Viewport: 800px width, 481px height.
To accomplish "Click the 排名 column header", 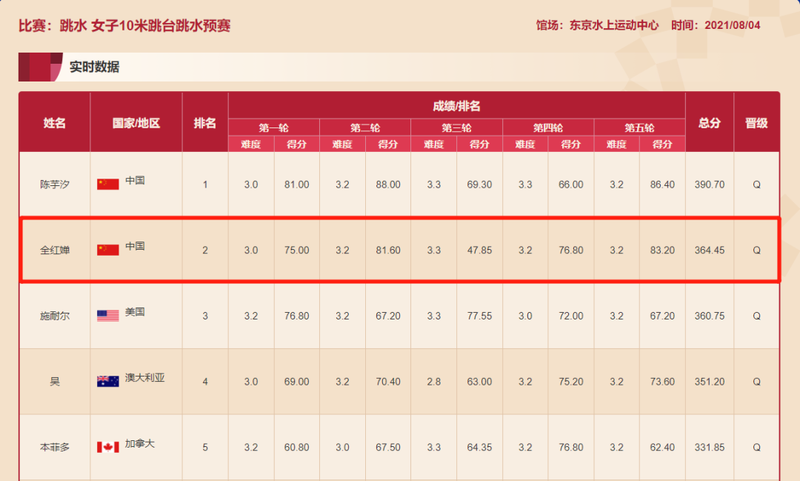I will [205, 122].
